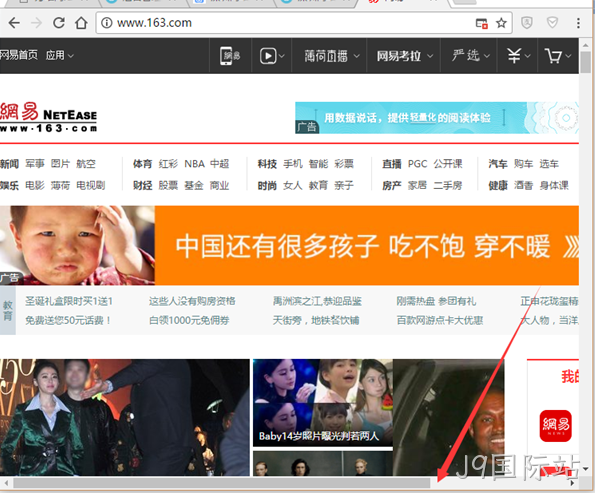The height and width of the screenshot is (493, 595).
Task: Expand the 应用 menu
Action: tap(59, 55)
